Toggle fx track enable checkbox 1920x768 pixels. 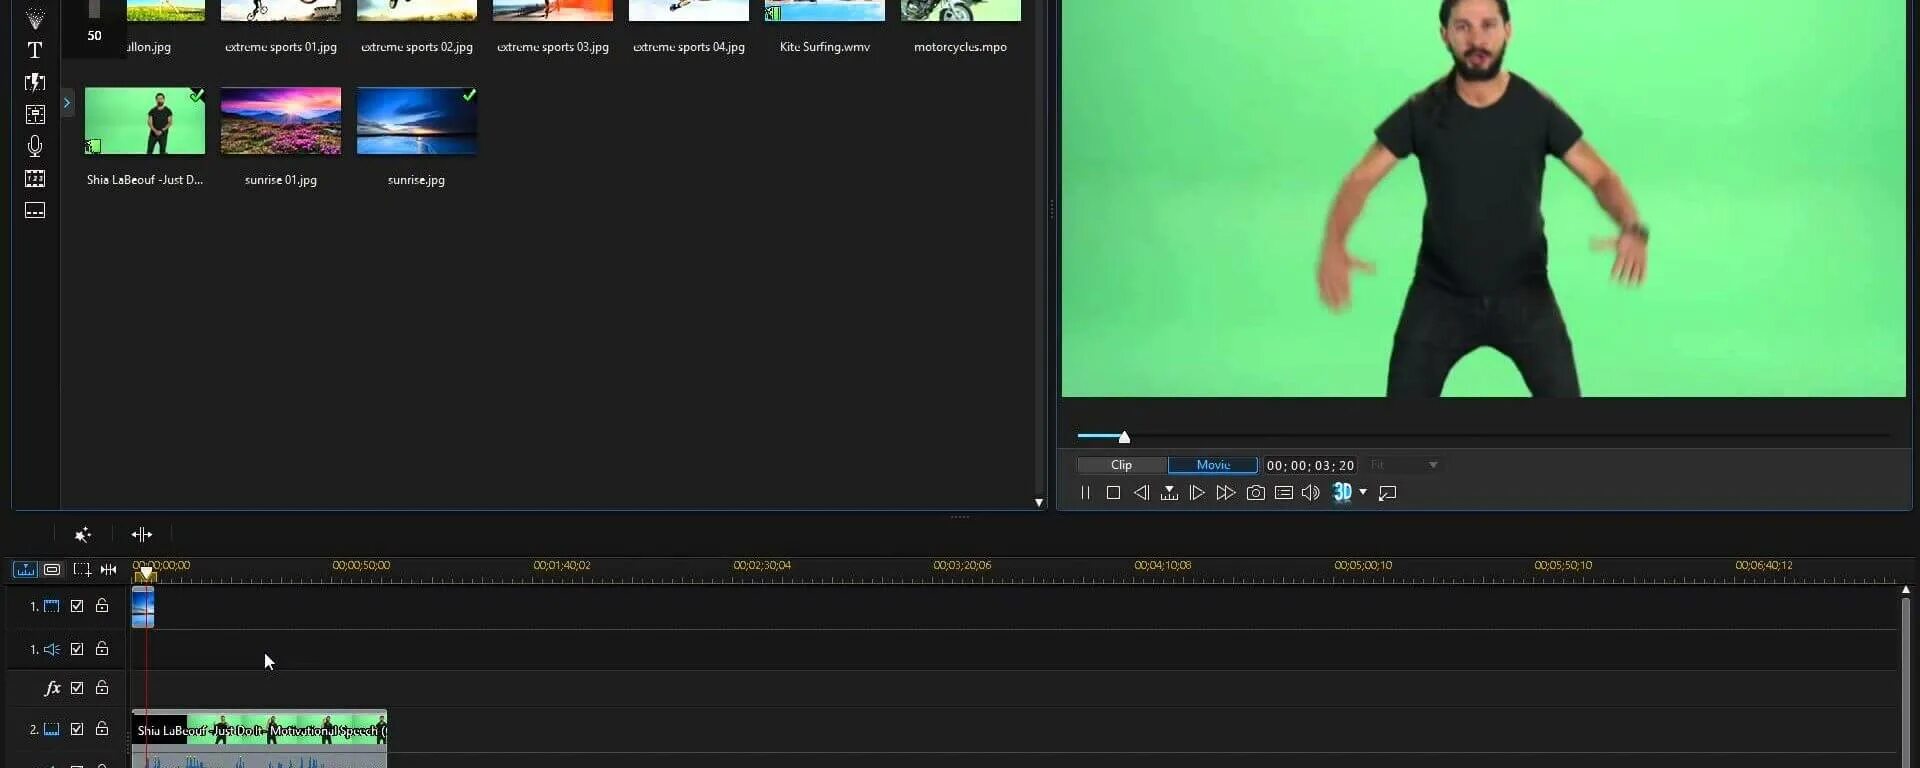(77, 688)
